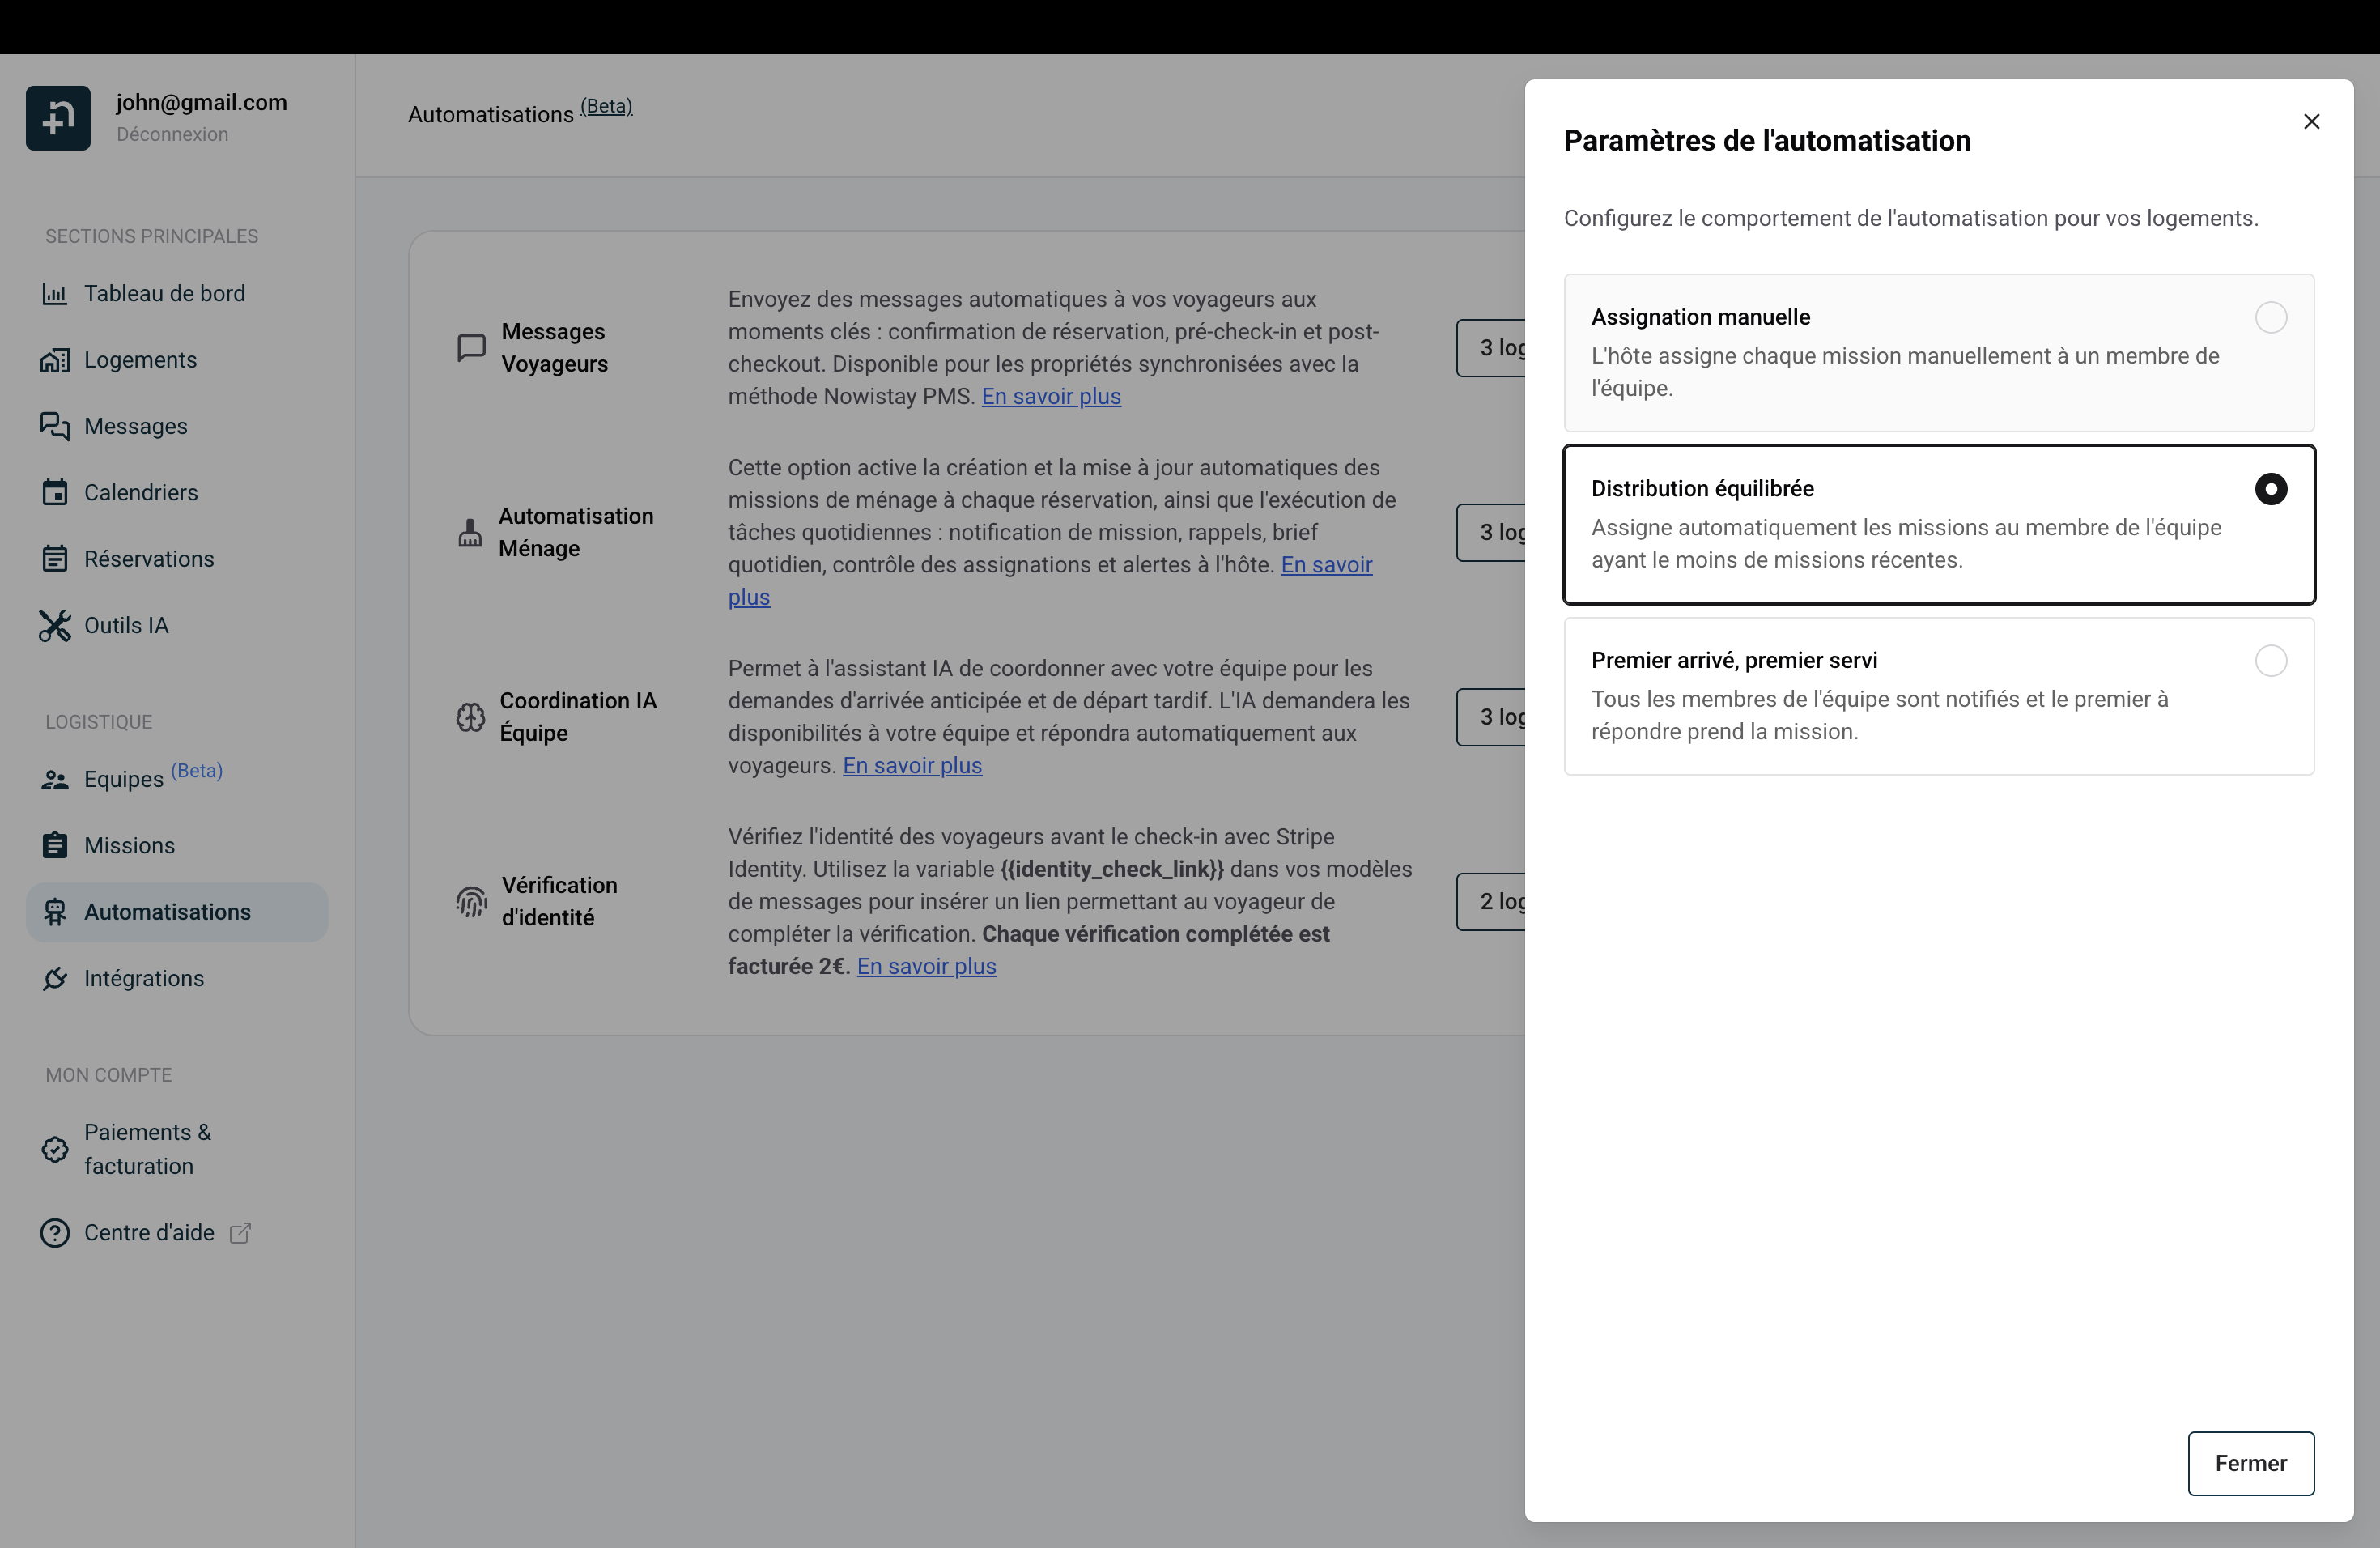Open logements button for Automatisation Ménage row
The width and height of the screenshot is (2380, 1548).
coord(1491,532)
